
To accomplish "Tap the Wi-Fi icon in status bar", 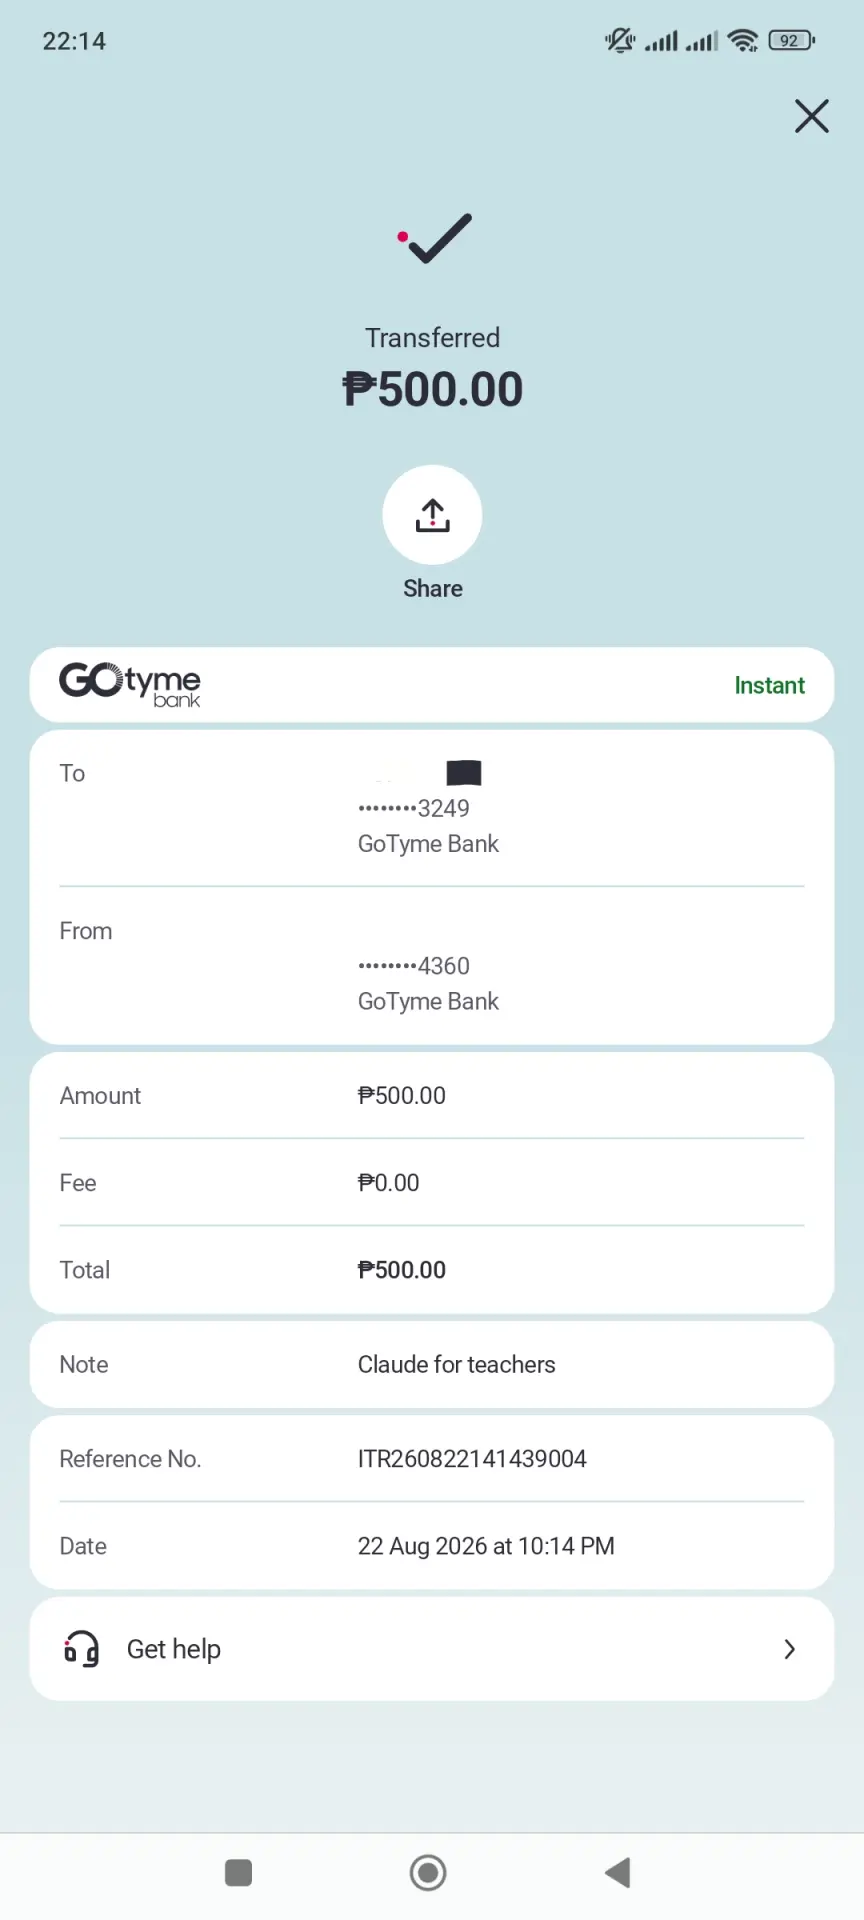I will click(743, 41).
